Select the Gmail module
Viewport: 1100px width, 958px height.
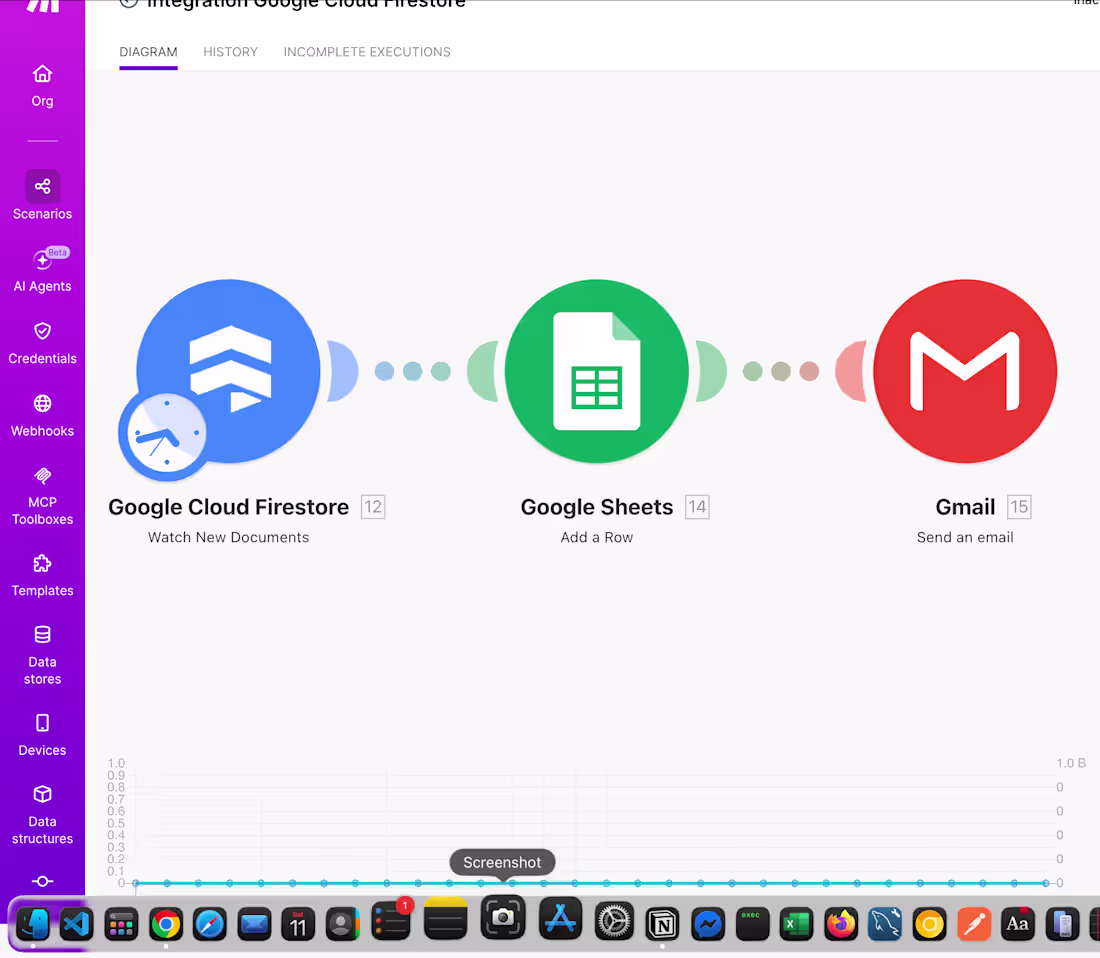965,371
